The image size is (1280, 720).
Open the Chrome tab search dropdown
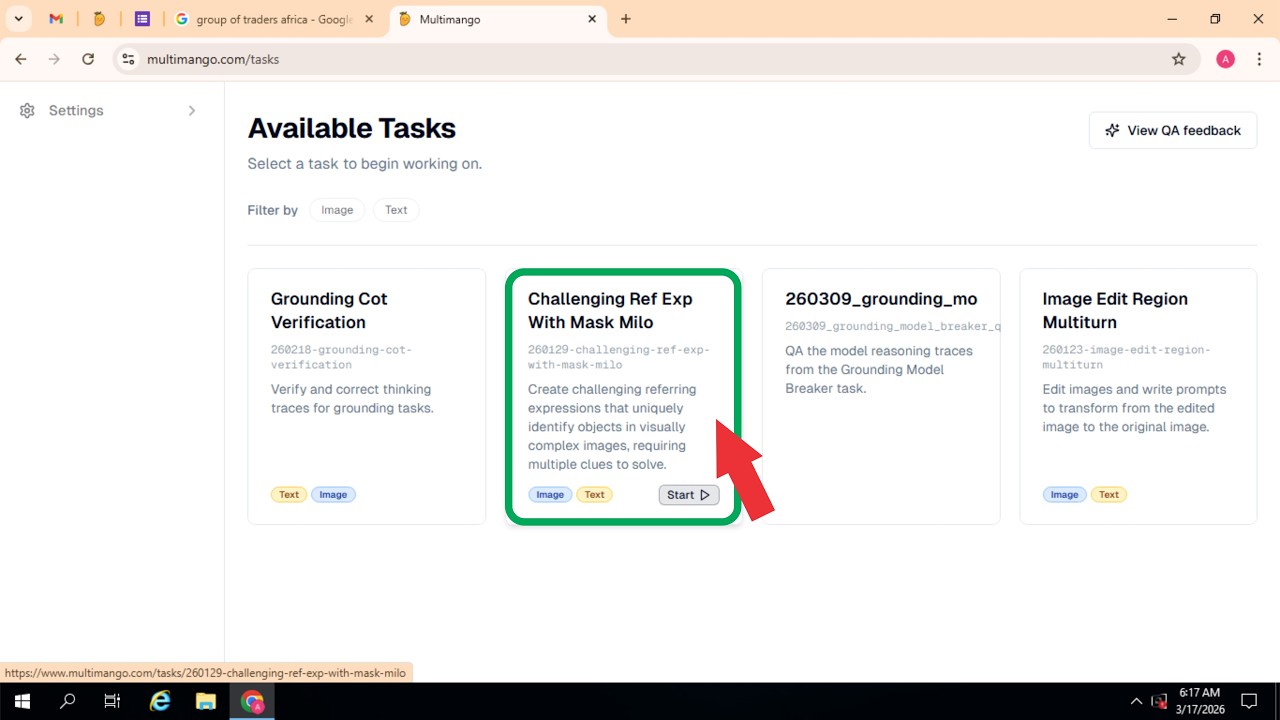click(x=19, y=19)
